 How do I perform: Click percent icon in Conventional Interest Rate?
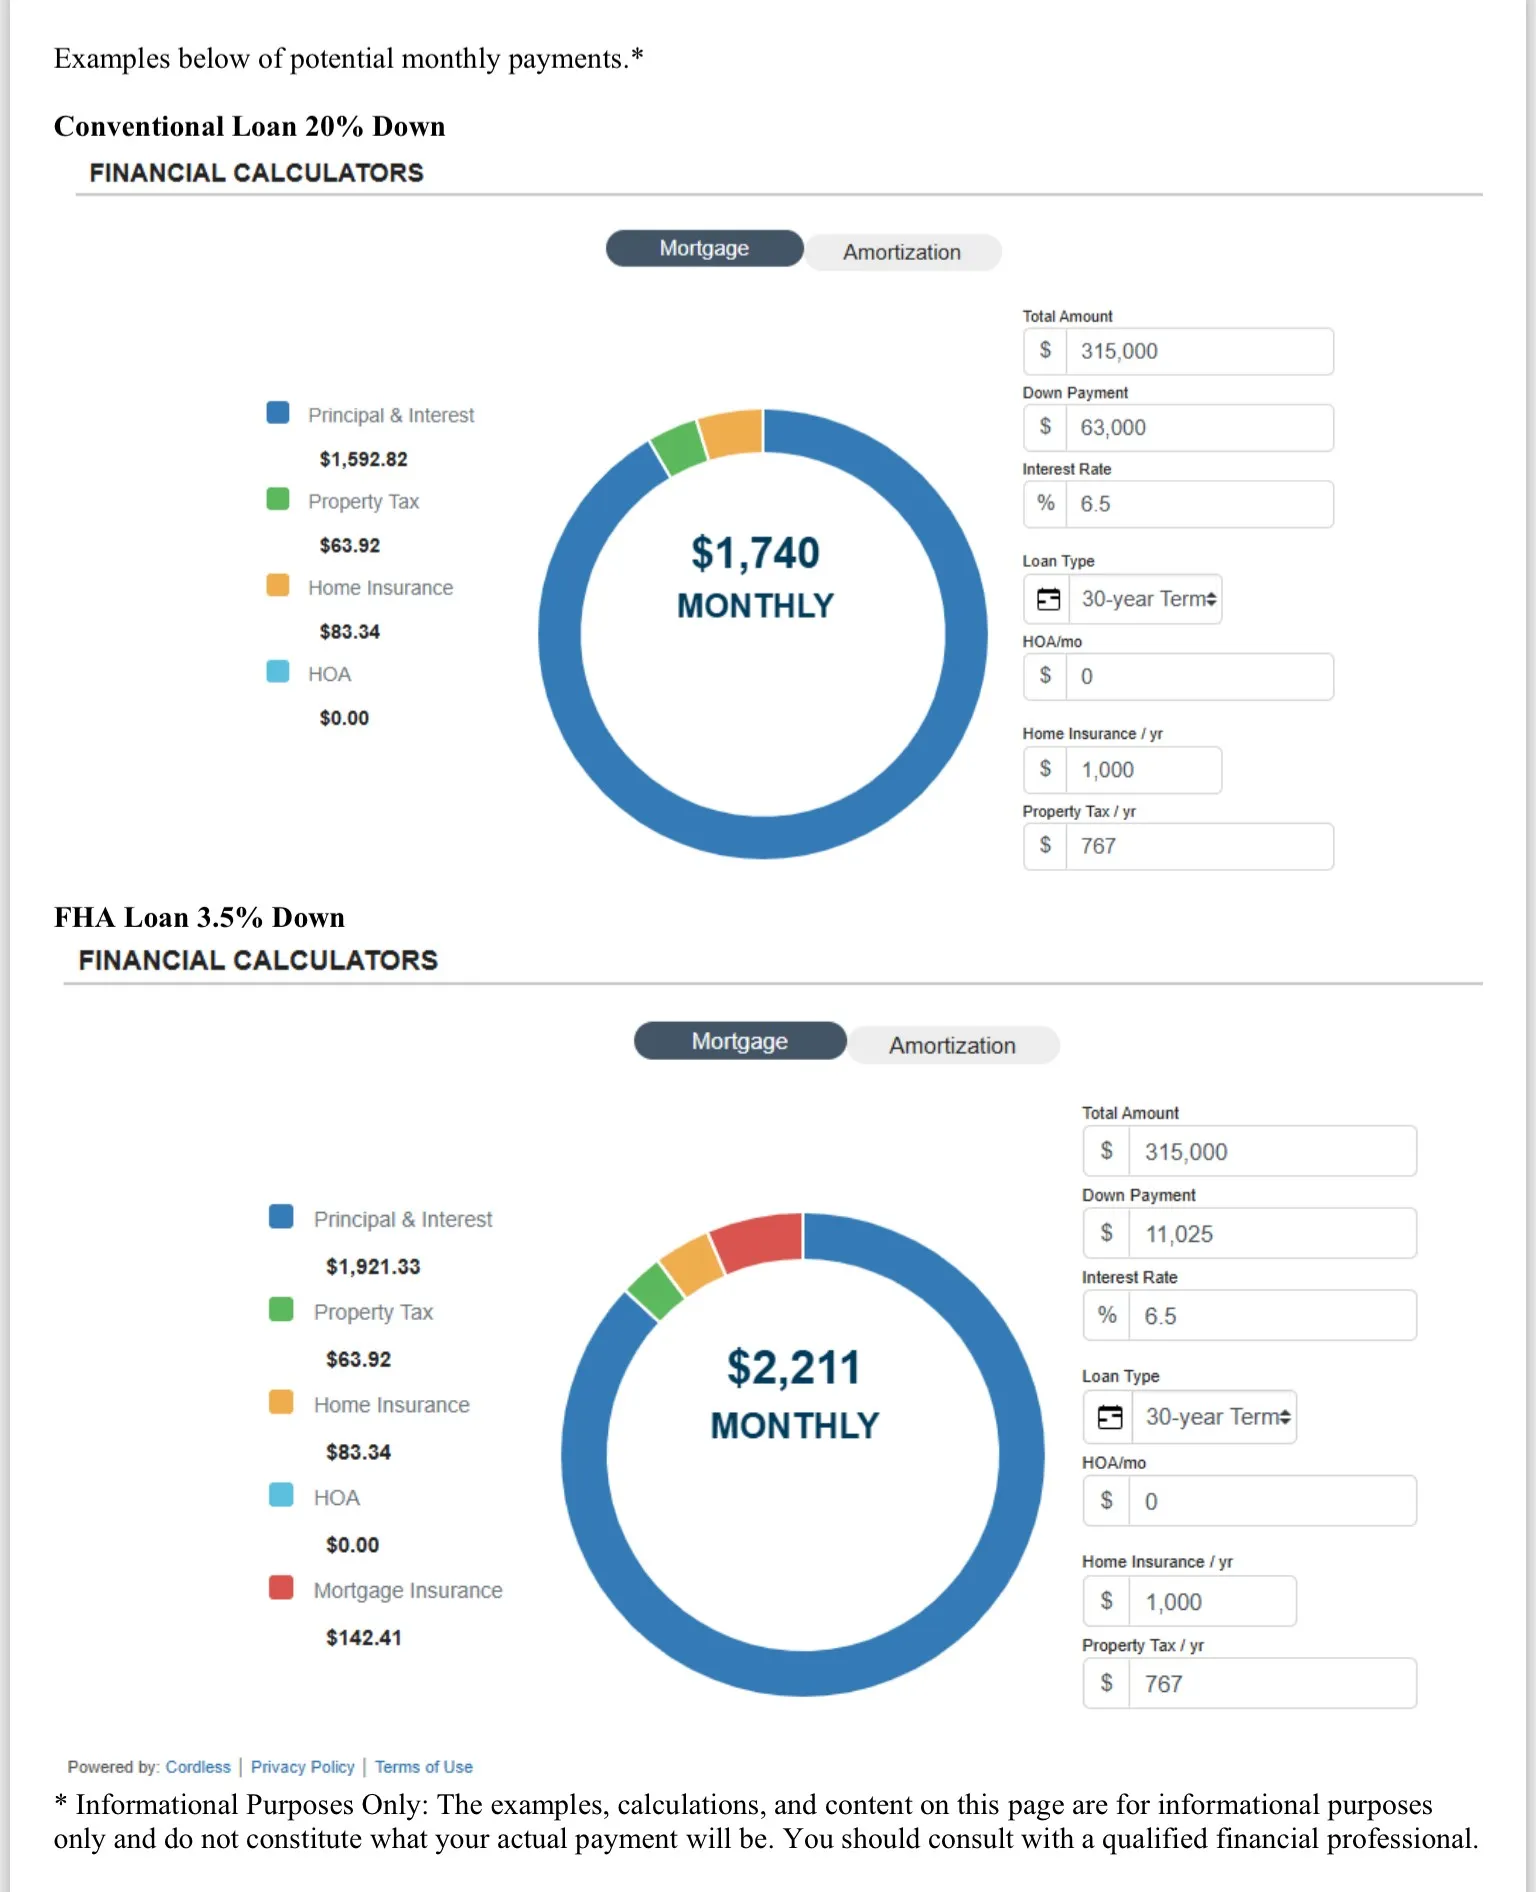point(1046,504)
